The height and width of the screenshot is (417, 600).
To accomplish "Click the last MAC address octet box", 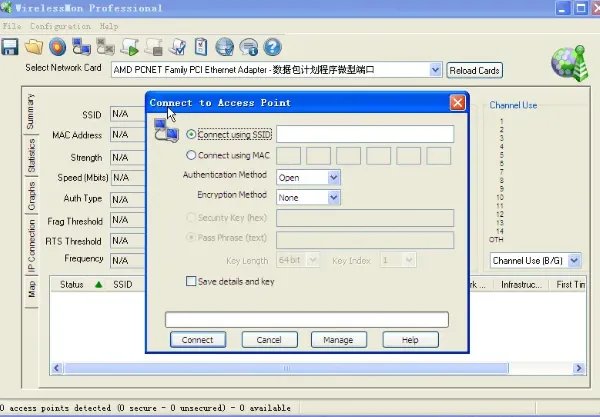I will coord(439,156).
